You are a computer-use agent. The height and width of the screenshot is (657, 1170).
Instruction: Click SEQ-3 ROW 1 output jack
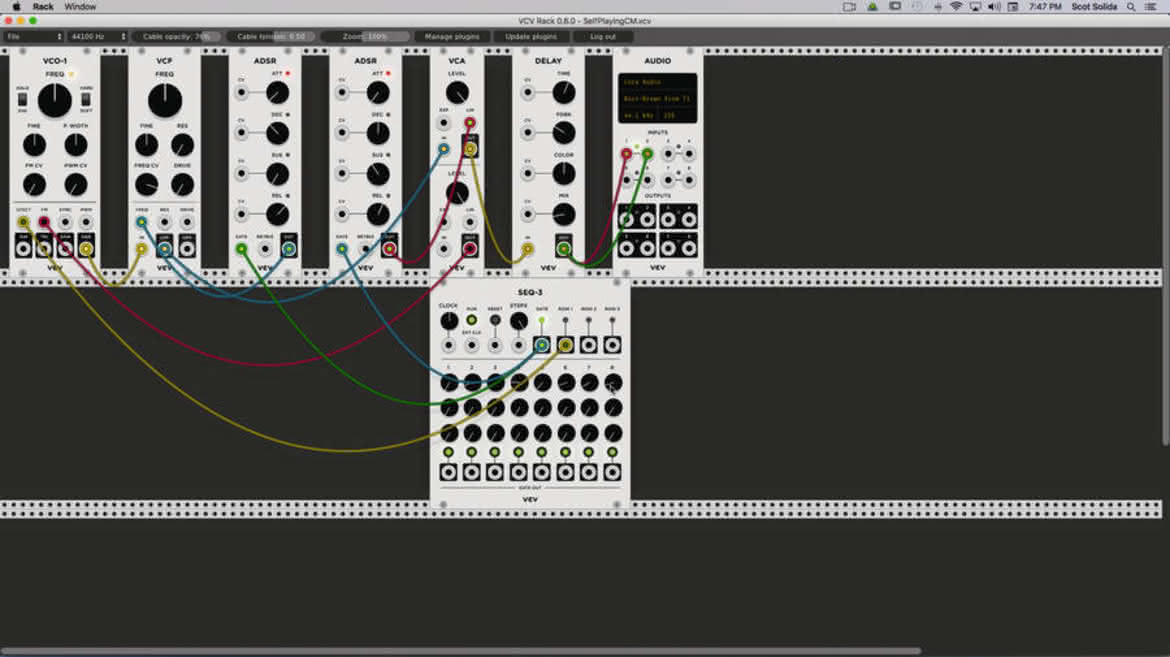(x=566, y=345)
